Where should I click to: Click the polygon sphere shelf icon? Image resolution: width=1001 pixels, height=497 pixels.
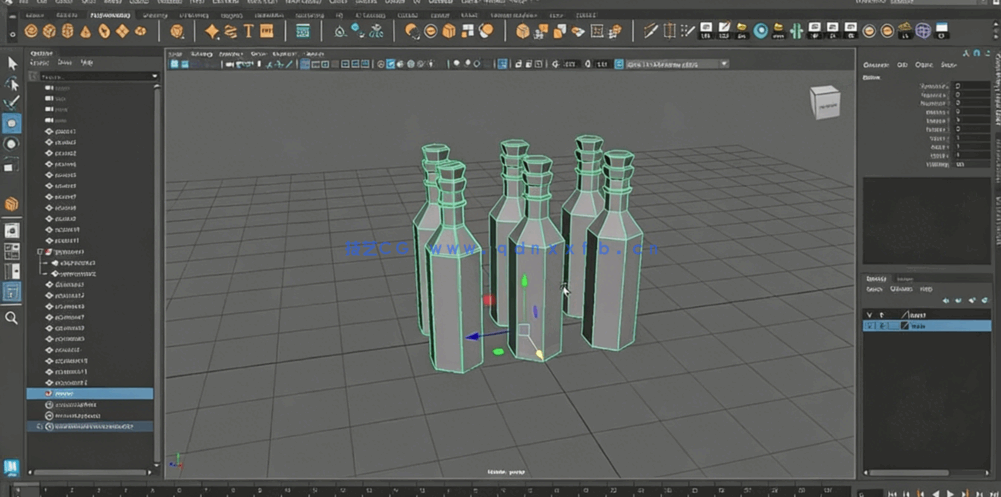coord(32,31)
